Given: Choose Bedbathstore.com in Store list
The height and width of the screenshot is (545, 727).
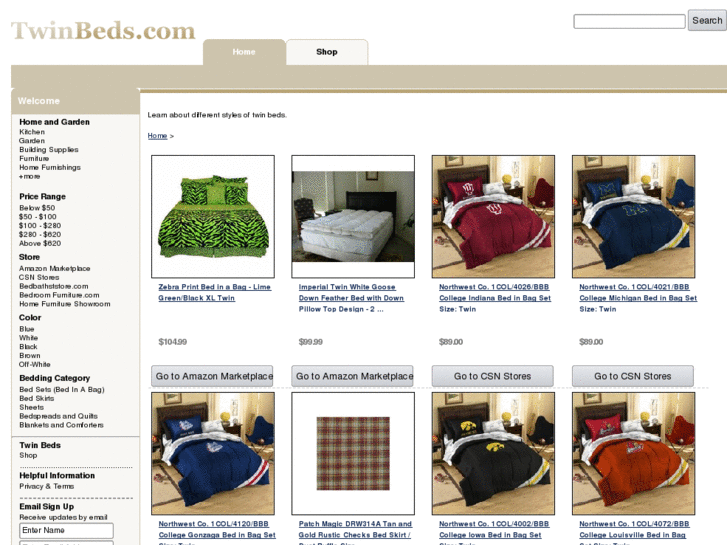Looking at the screenshot, I should click(x=54, y=286).
